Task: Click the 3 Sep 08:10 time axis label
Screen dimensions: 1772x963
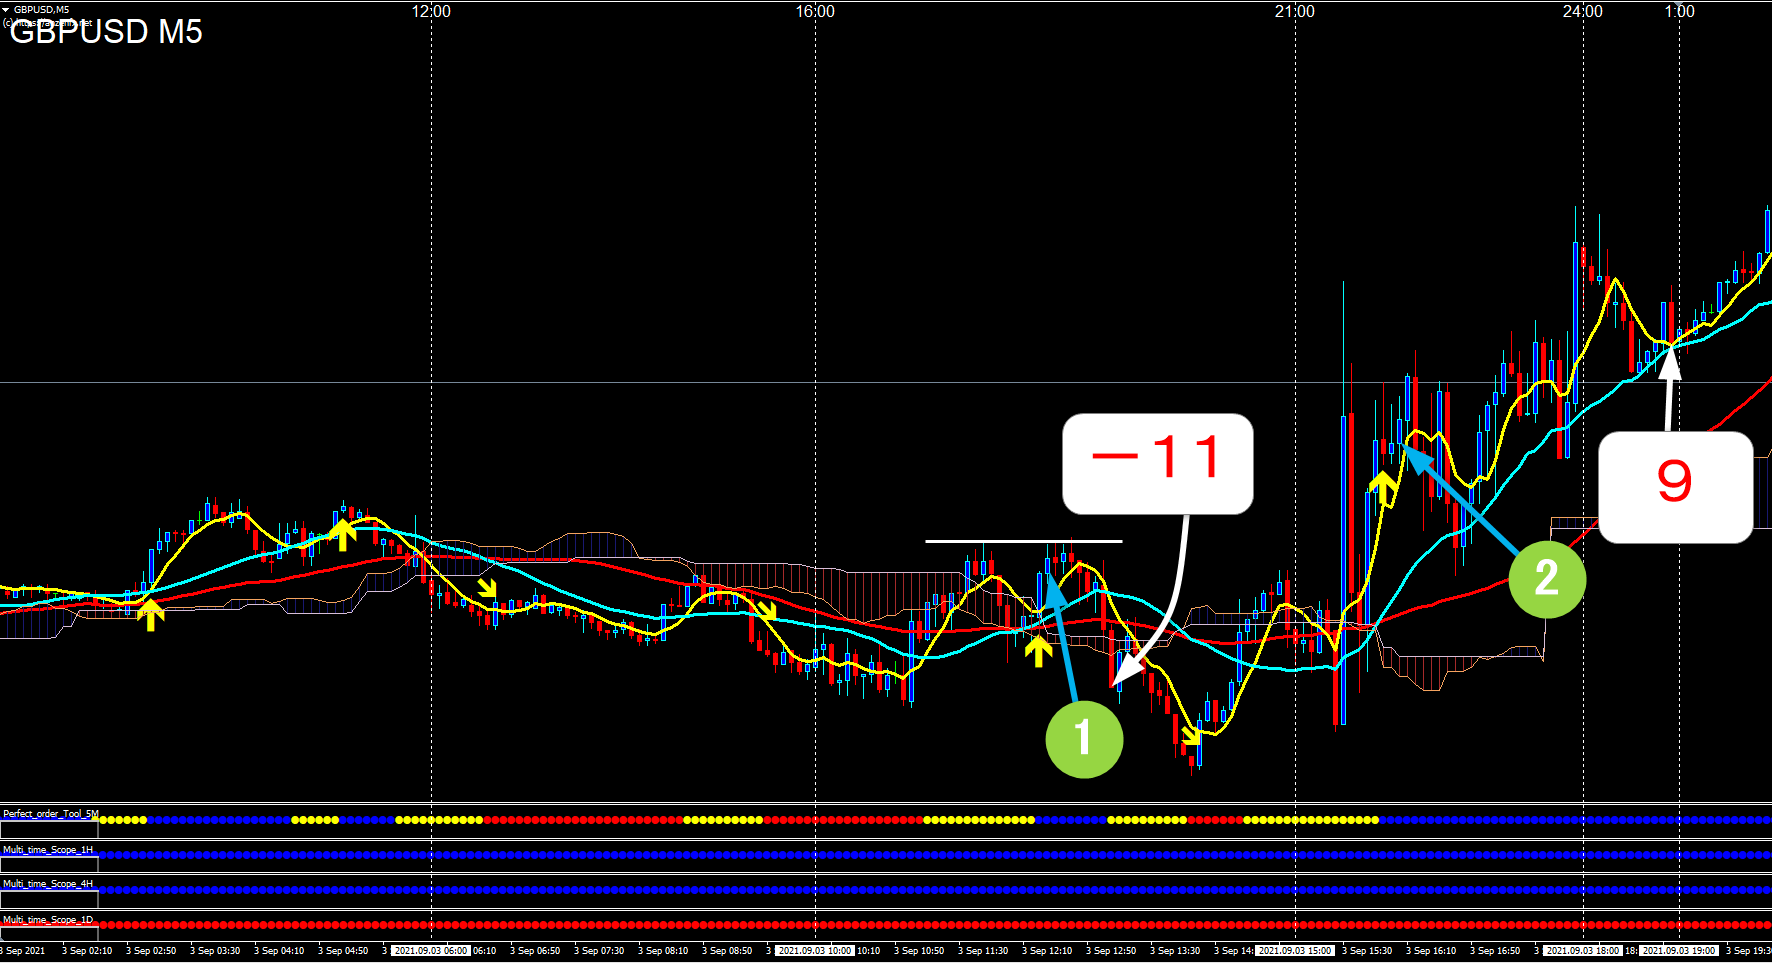Action: (663, 951)
